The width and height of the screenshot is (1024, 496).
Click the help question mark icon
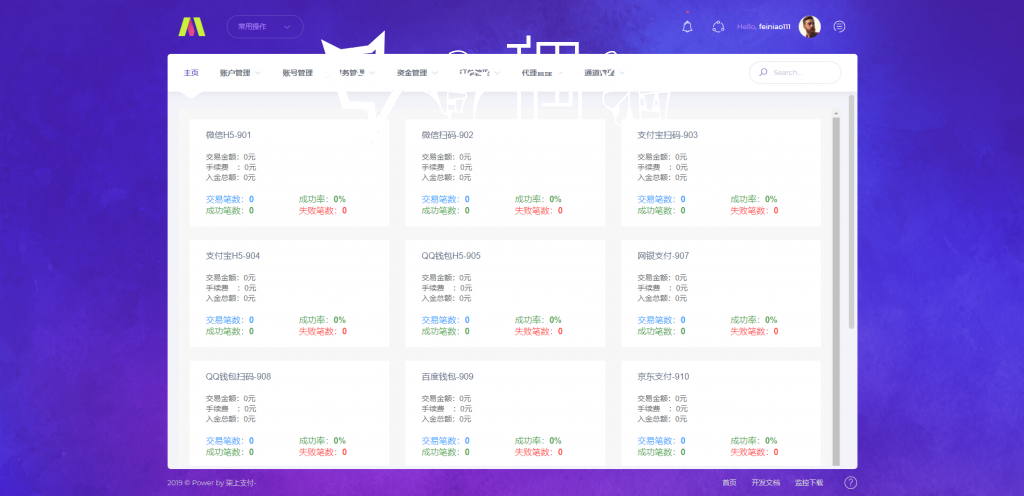coord(850,482)
